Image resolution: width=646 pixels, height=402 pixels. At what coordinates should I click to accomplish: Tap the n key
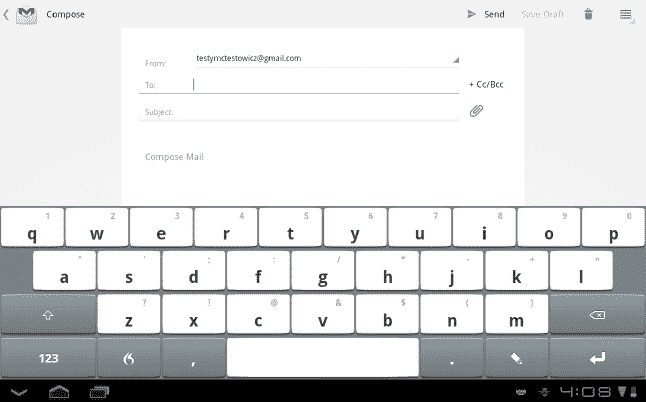coord(452,314)
